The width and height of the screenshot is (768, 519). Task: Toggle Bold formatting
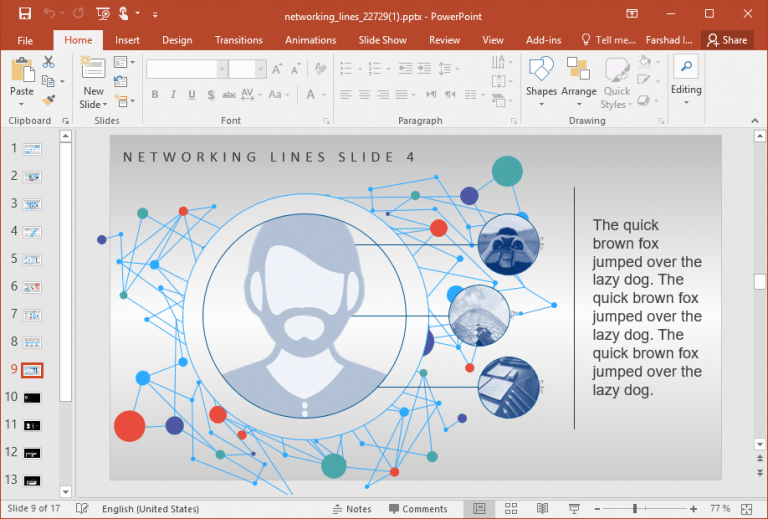click(x=155, y=95)
